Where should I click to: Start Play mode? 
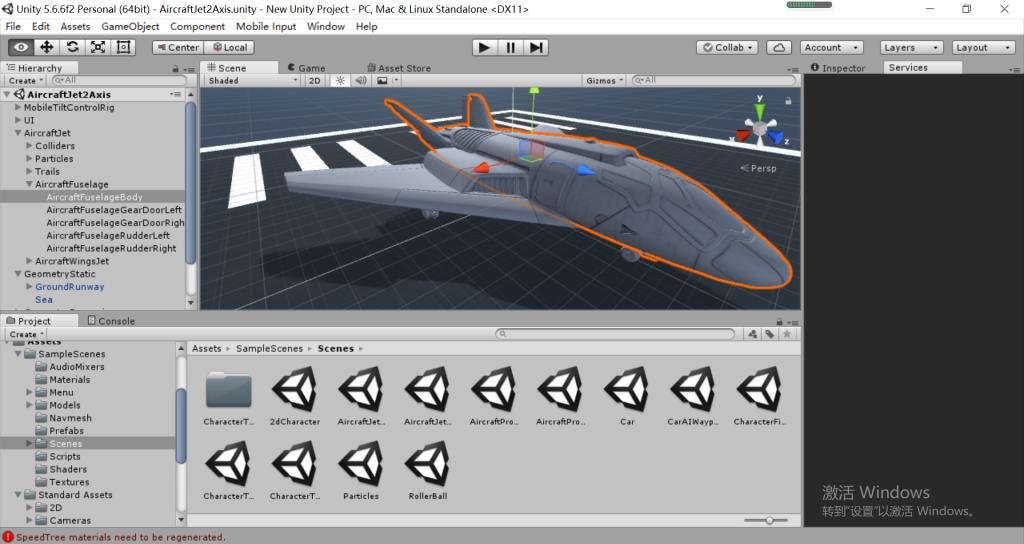(x=484, y=47)
